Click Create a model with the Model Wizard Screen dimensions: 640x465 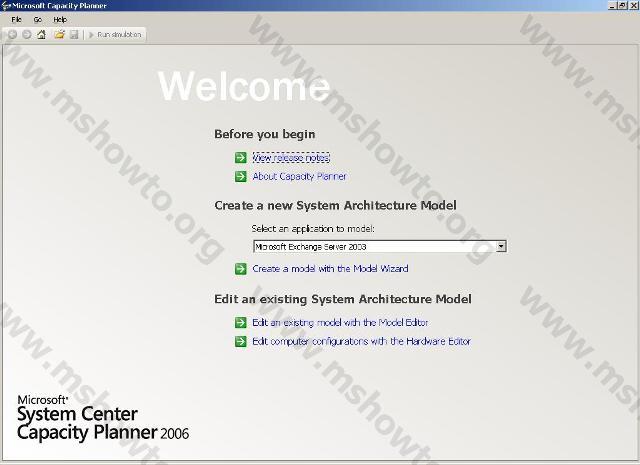(x=330, y=269)
